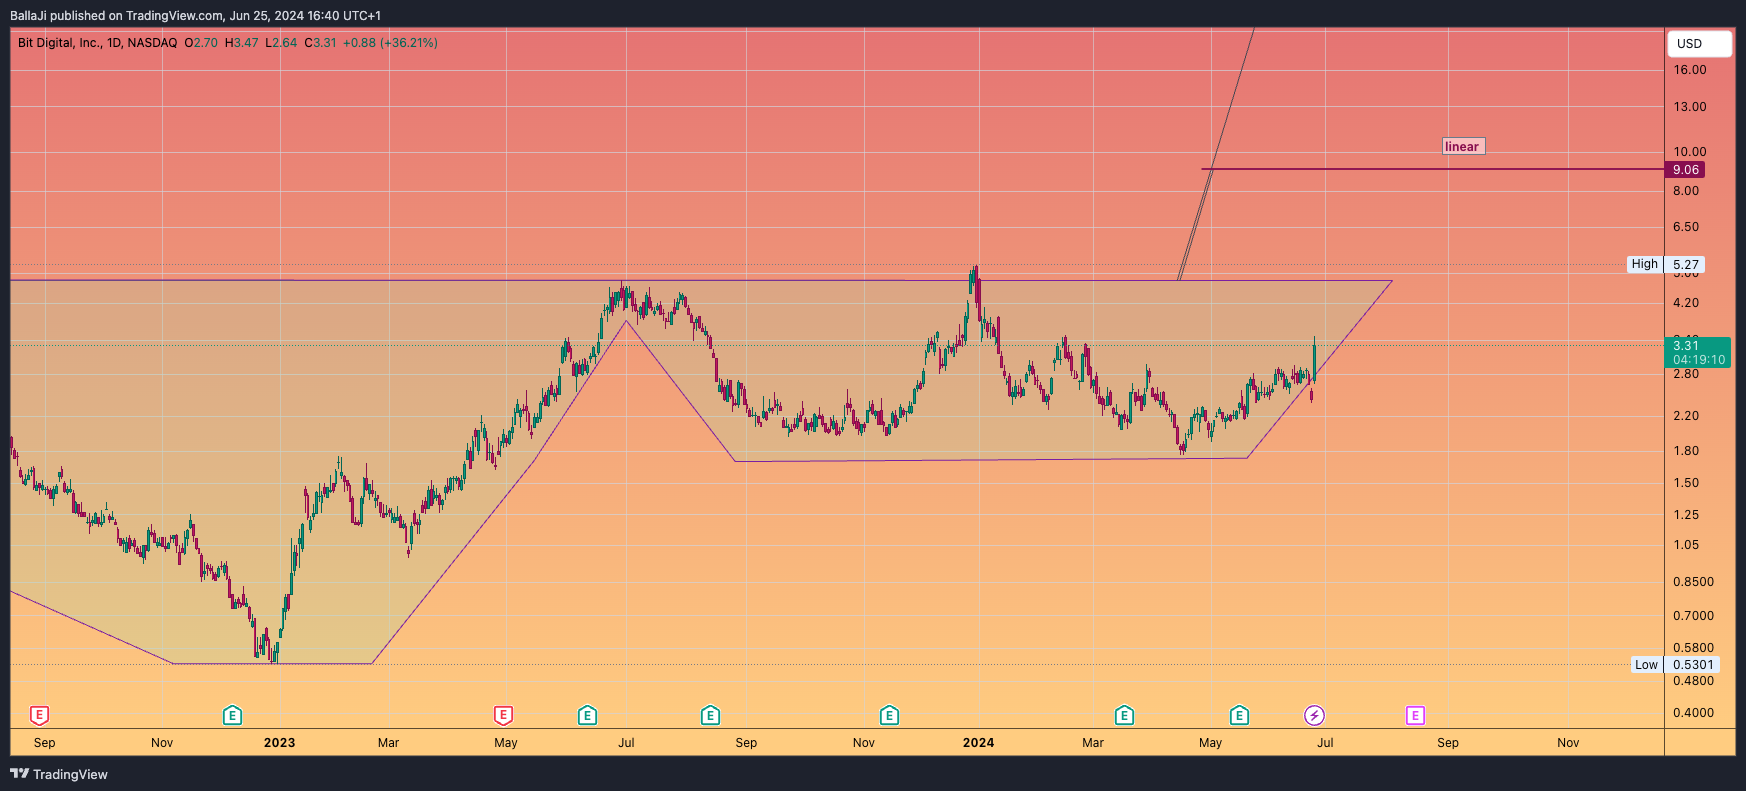The height and width of the screenshot is (791, 1746).
Task: Click the +0.88 (+36.21%) change value
Action: point(390,43)
